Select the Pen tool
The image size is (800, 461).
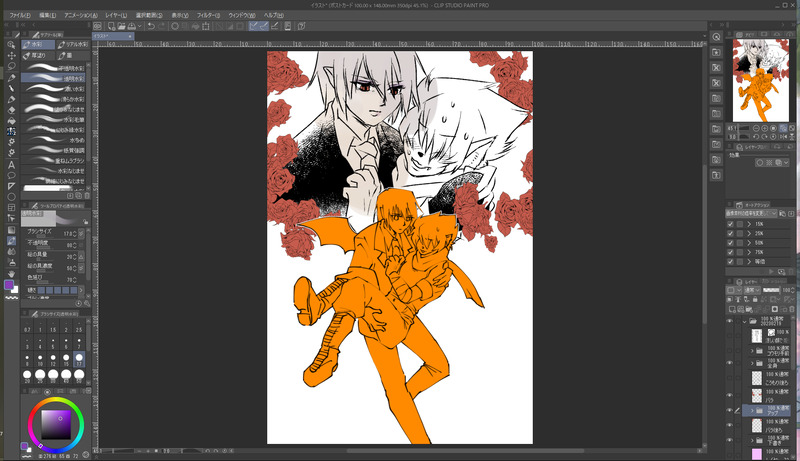click(x=11, y=78)
